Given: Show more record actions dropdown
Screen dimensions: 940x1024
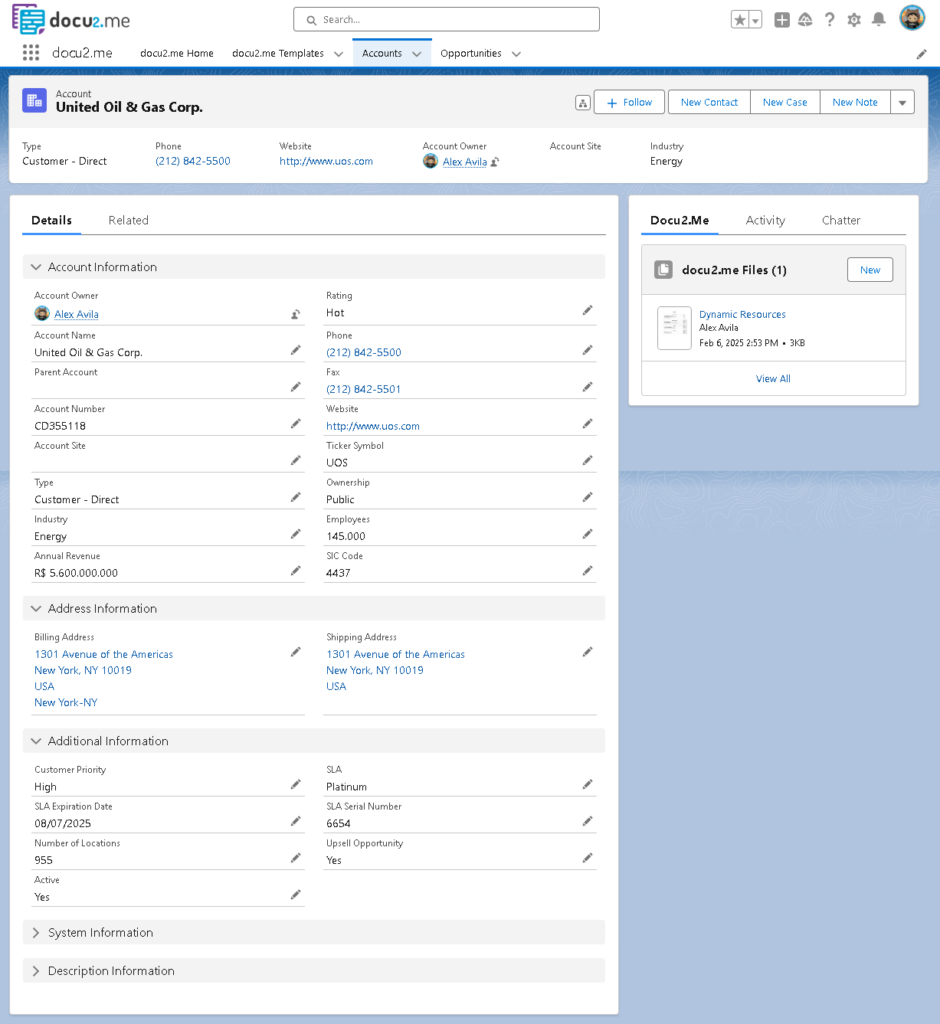Looking at the screenshot, I should 902,103.
